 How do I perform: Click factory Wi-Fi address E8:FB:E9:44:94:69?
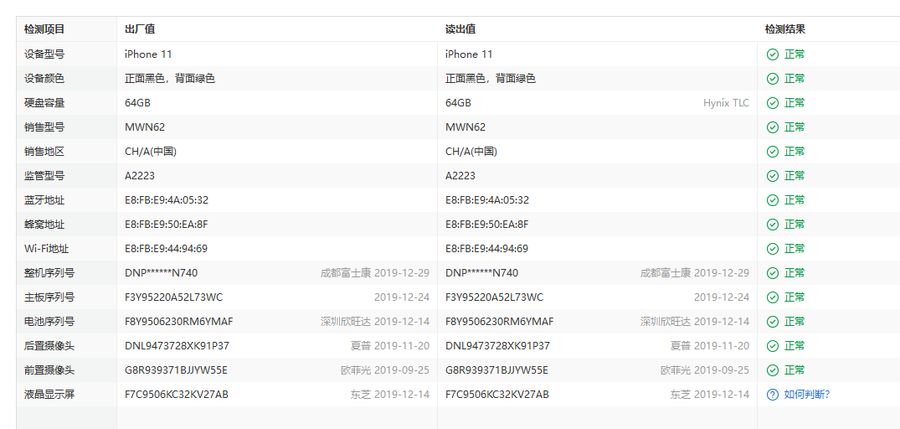click(166, 249)
